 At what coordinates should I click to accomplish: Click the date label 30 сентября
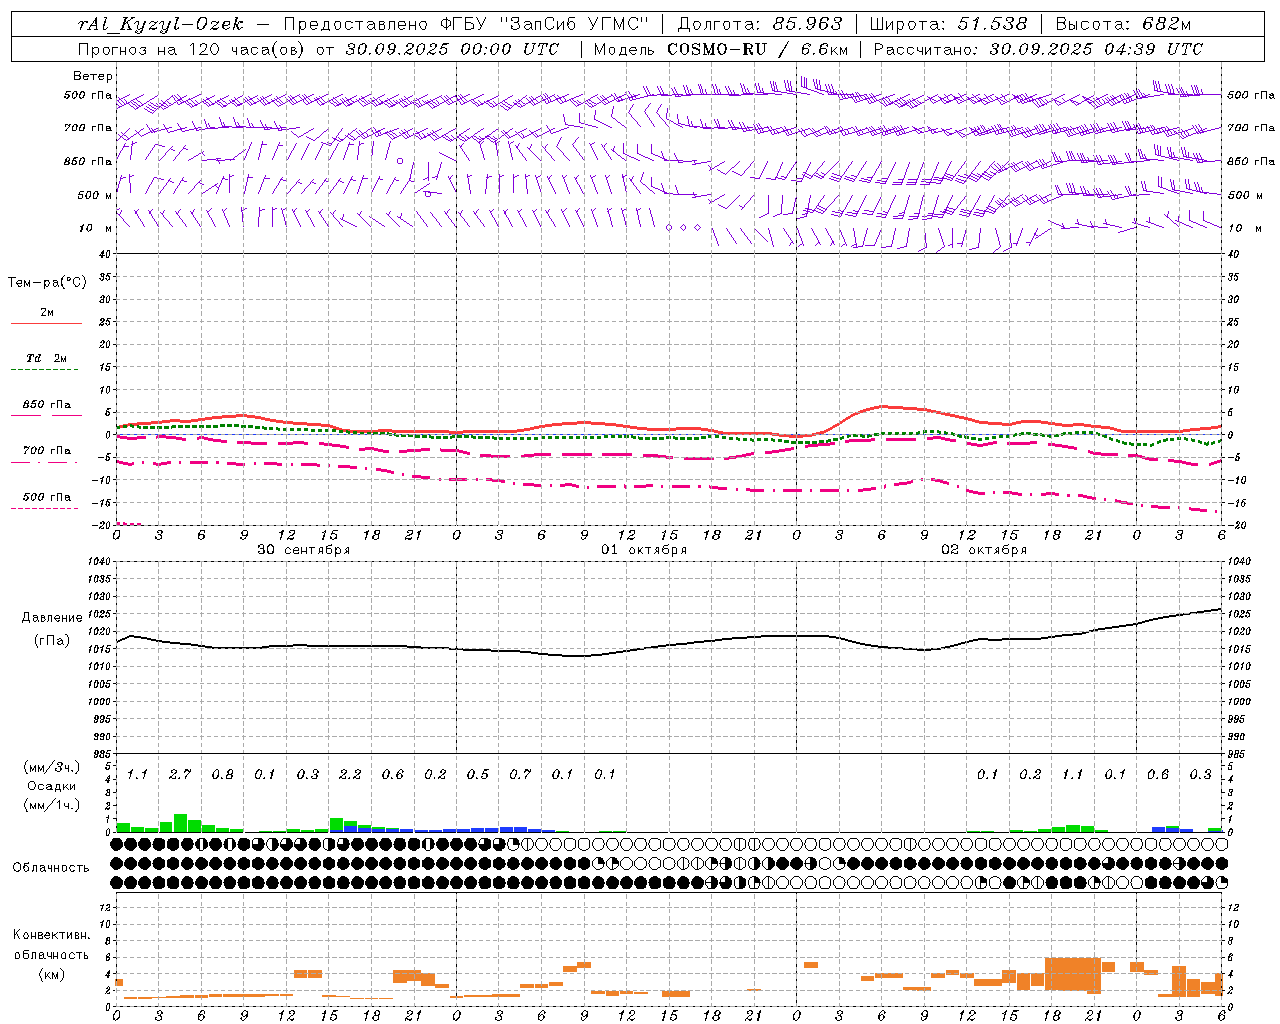click(x=303, y=550)
